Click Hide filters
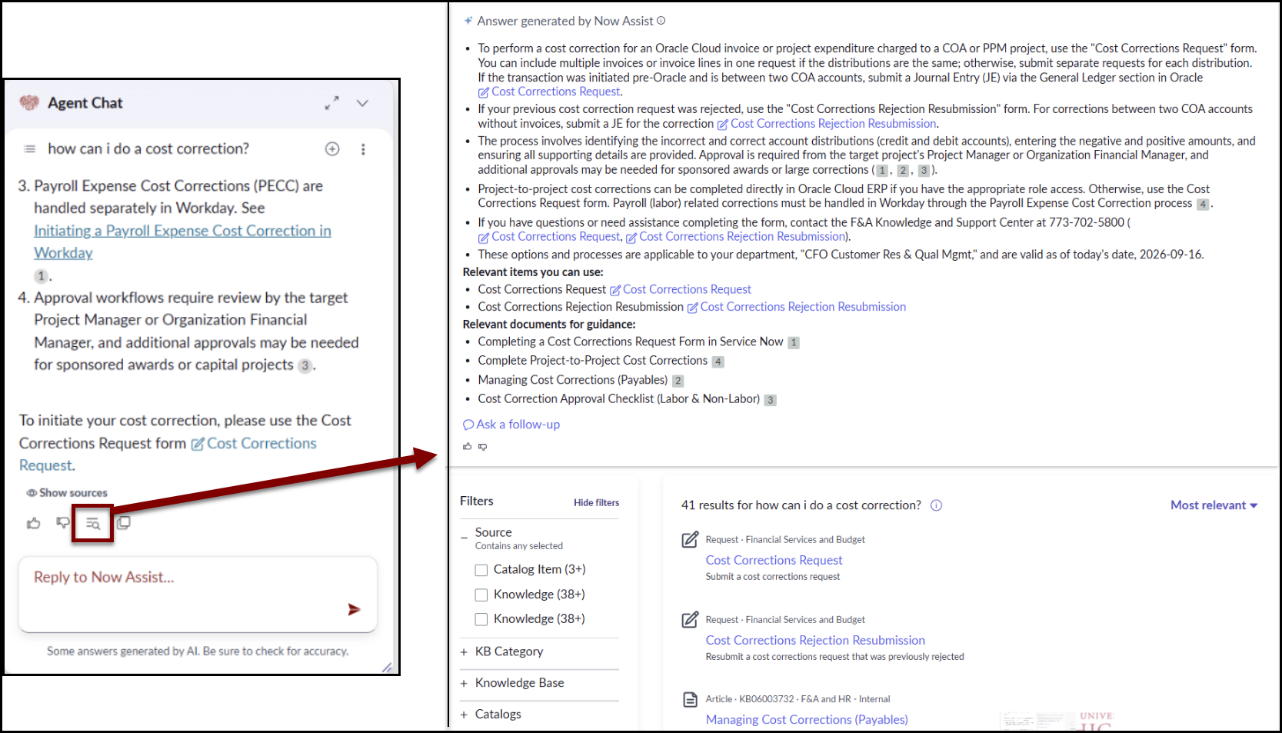 coord(596,502)
